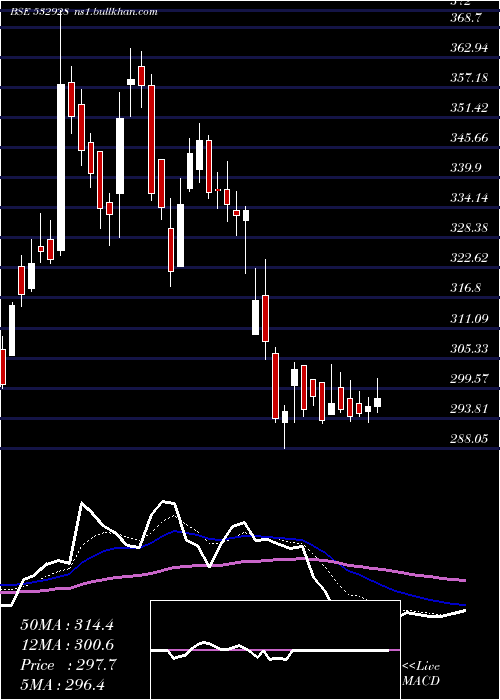Click the 5MA : 296.4 readout
The image size is (500, 700).
point(63,684)
